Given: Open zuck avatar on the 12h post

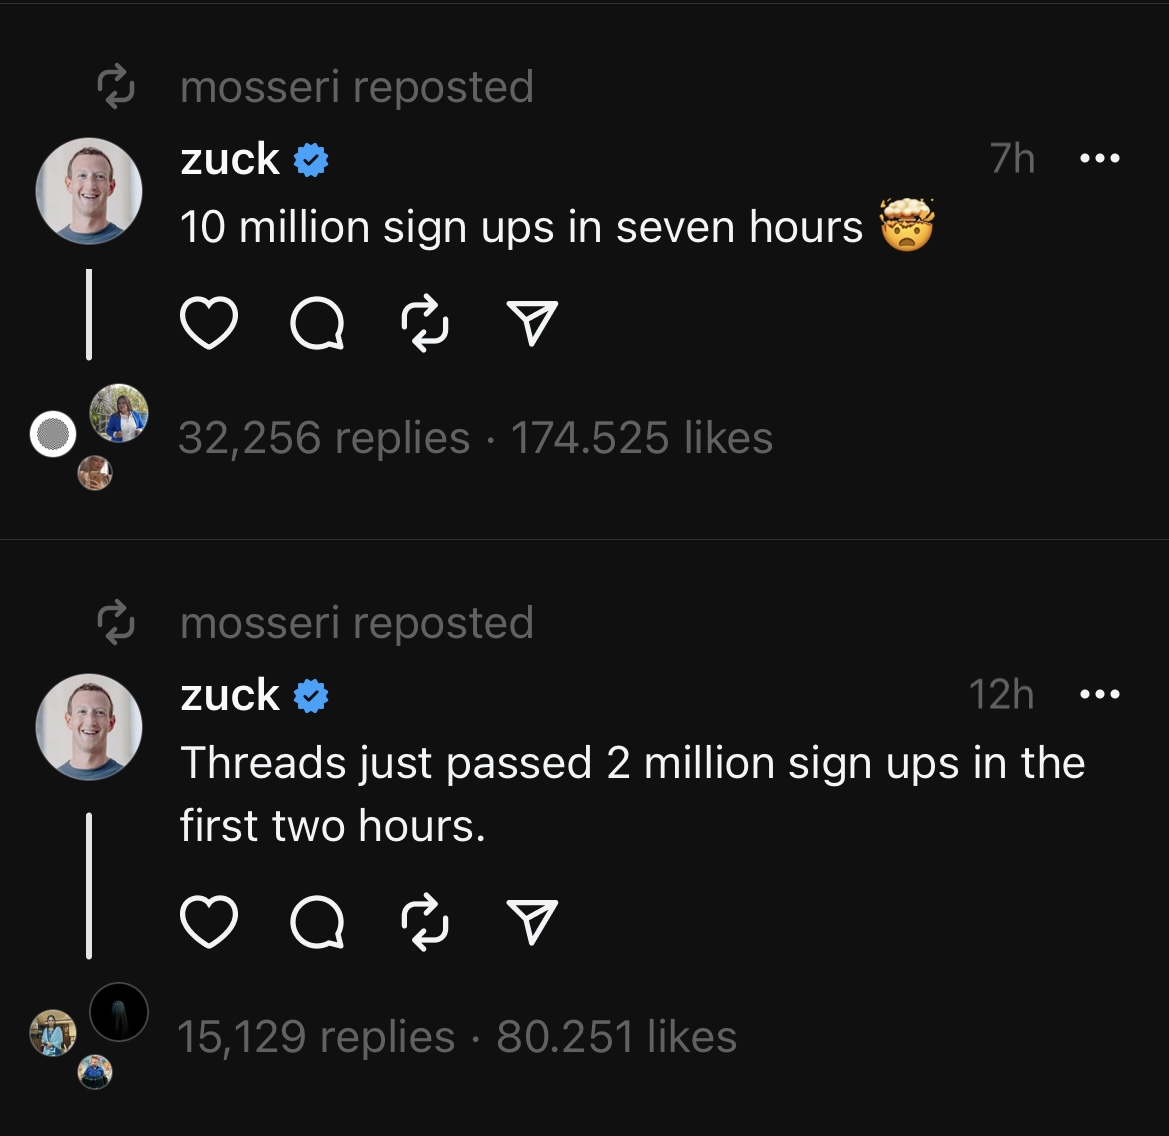Looking at the screenshot, I should pos(89,727).
